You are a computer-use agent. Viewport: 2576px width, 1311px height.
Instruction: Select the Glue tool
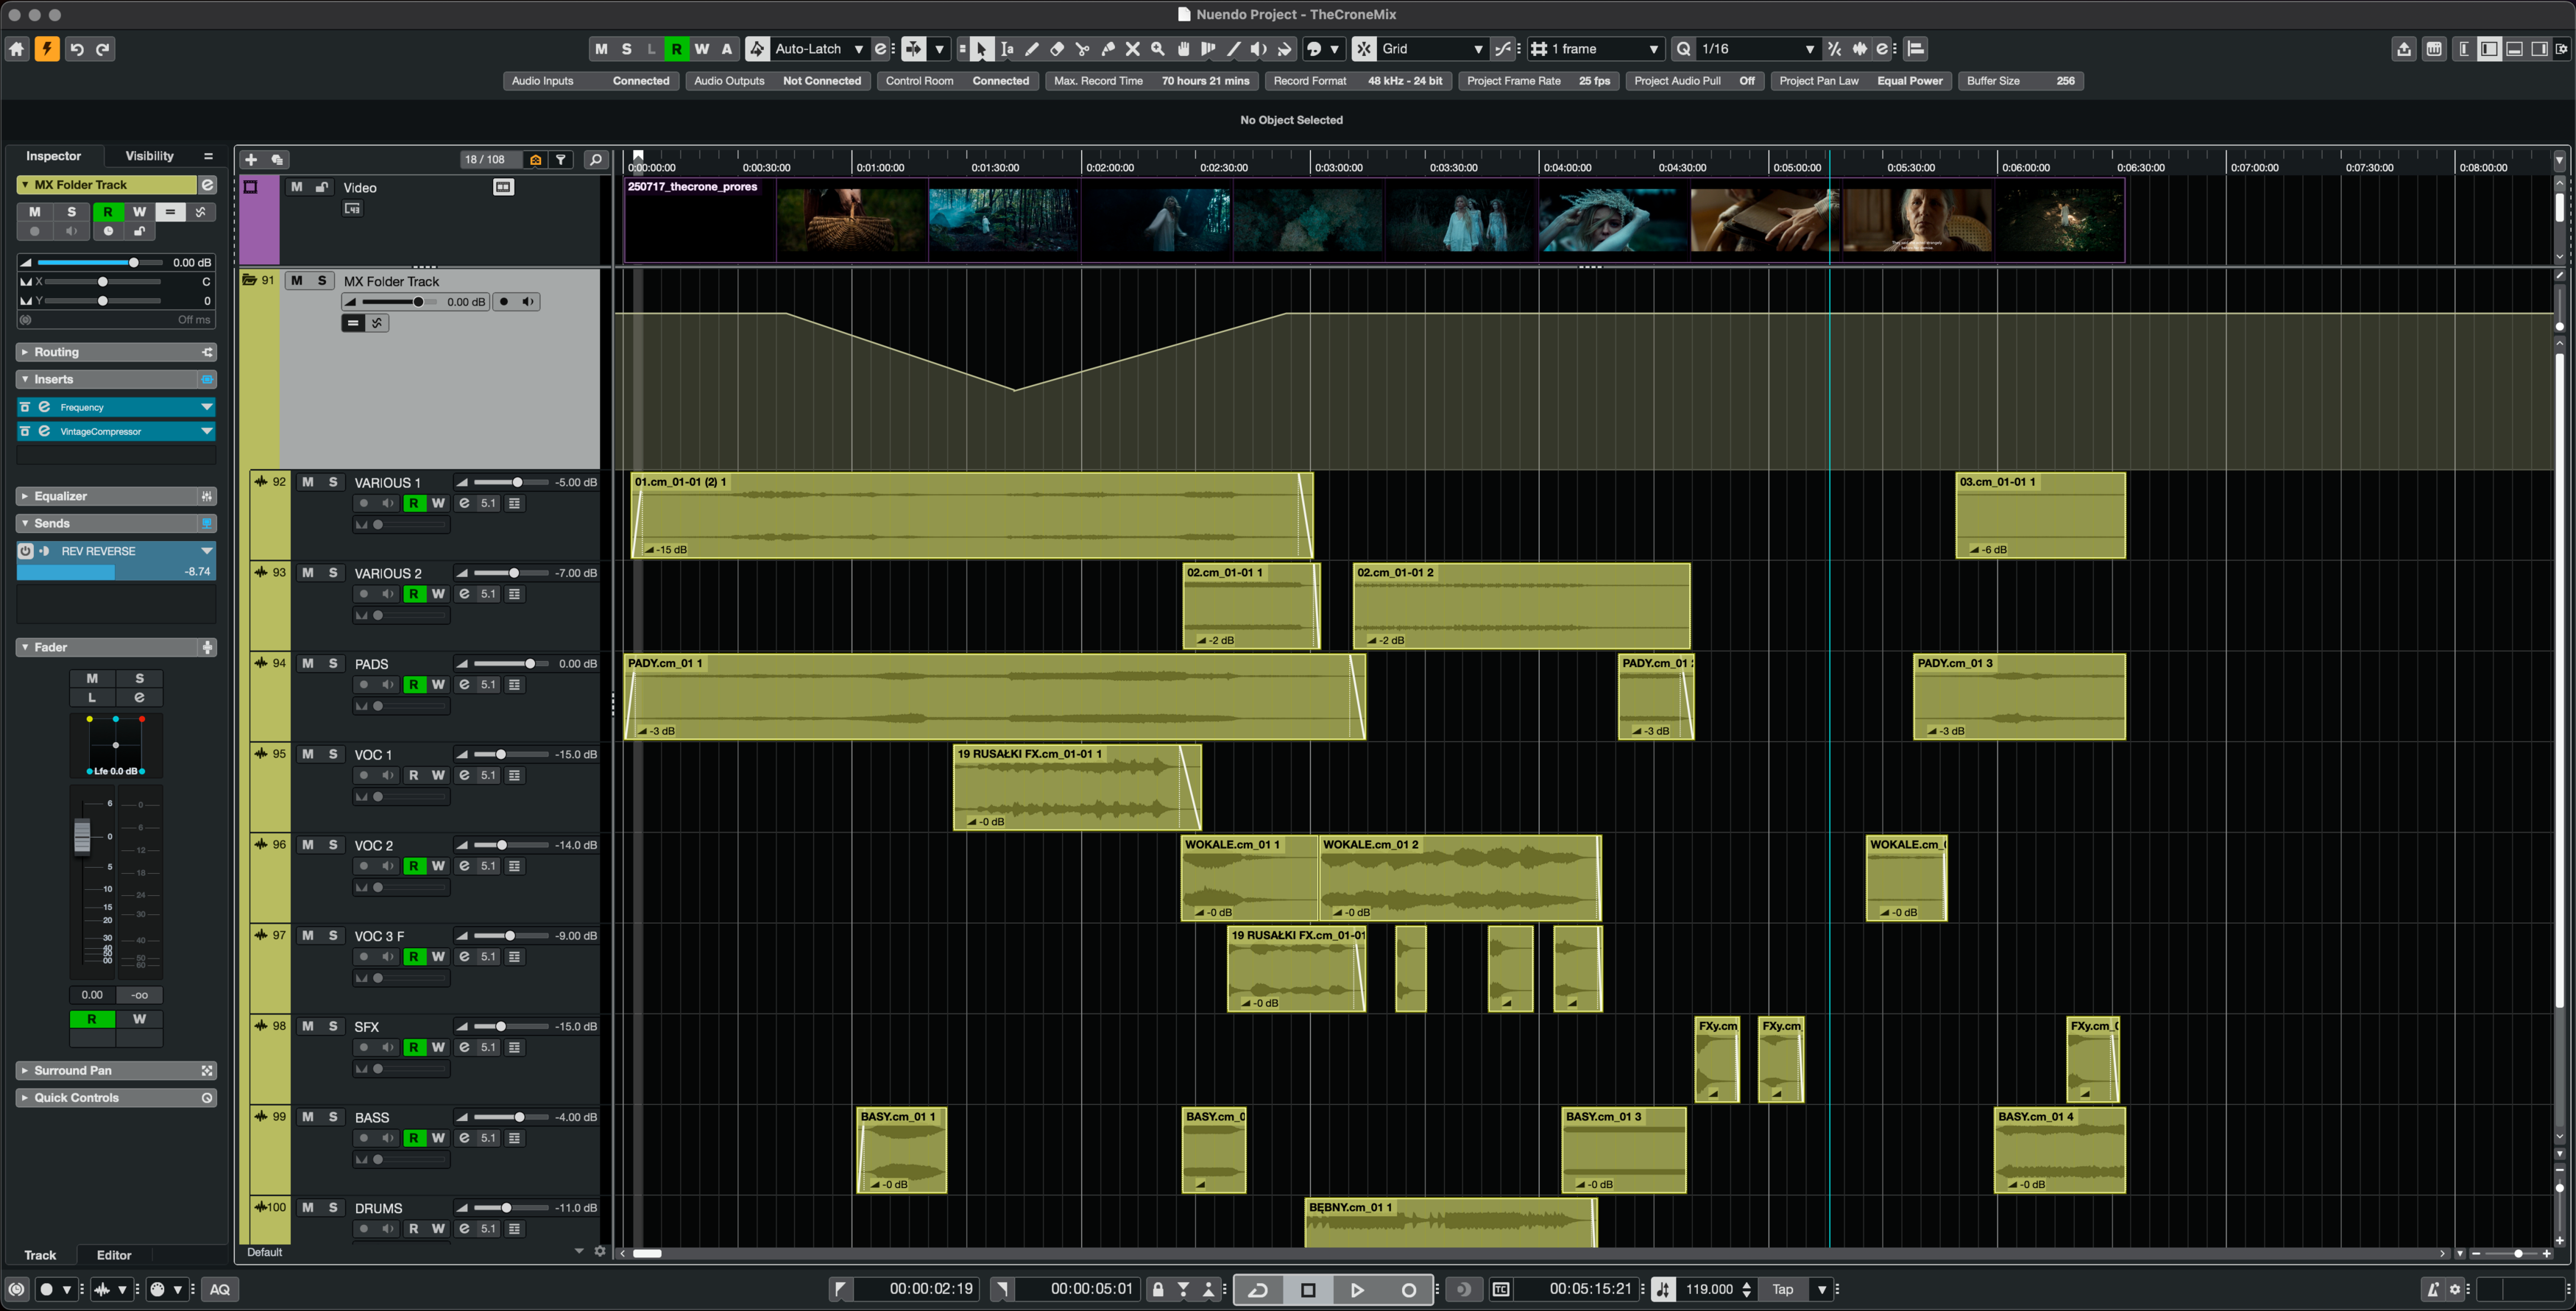(x=1108, y=49)
